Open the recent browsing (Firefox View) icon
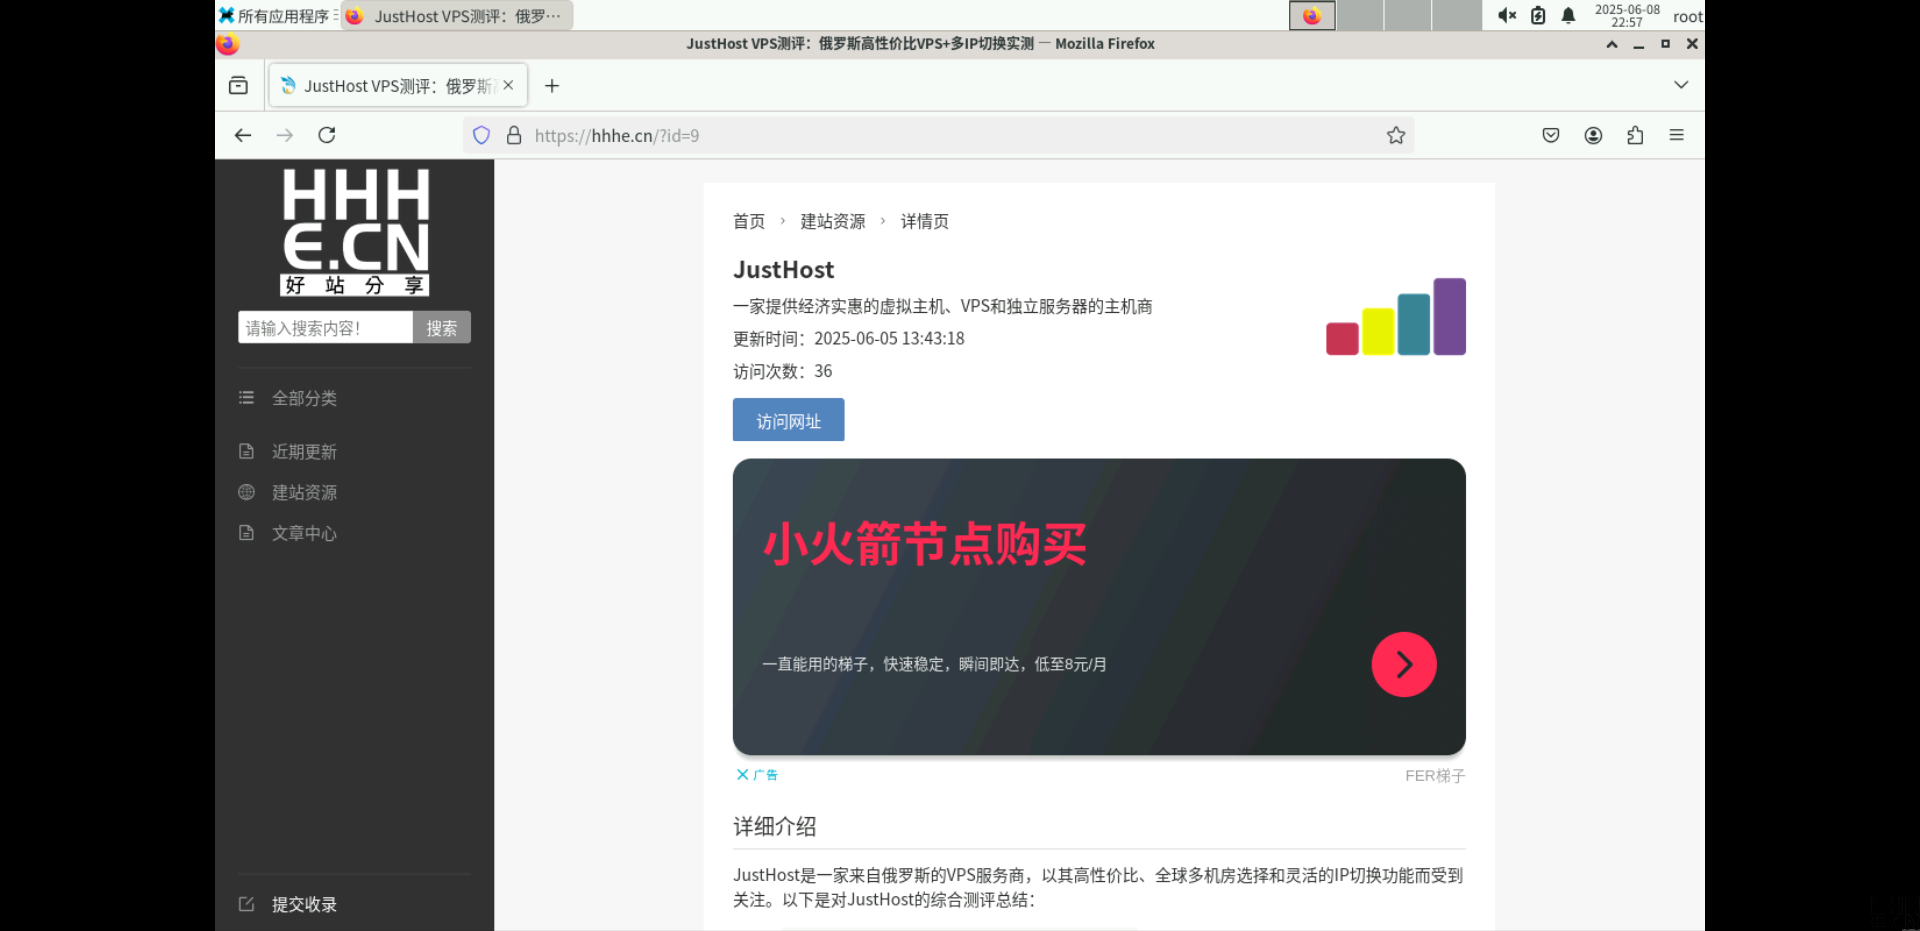Screen dimensions: 1920x931 point(238,85)
